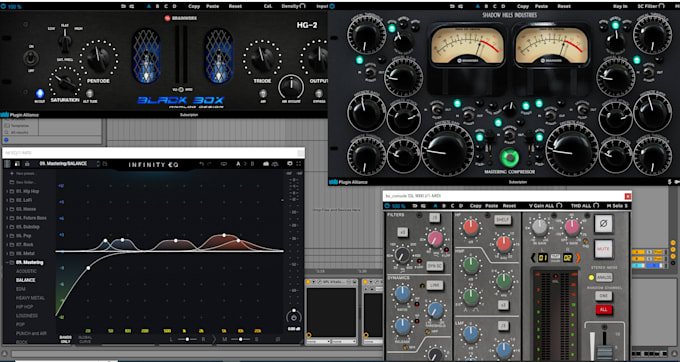Click the dollar icon in Shadow Hills footer
This screenshot has height=362, width=680.
point(670,182)
